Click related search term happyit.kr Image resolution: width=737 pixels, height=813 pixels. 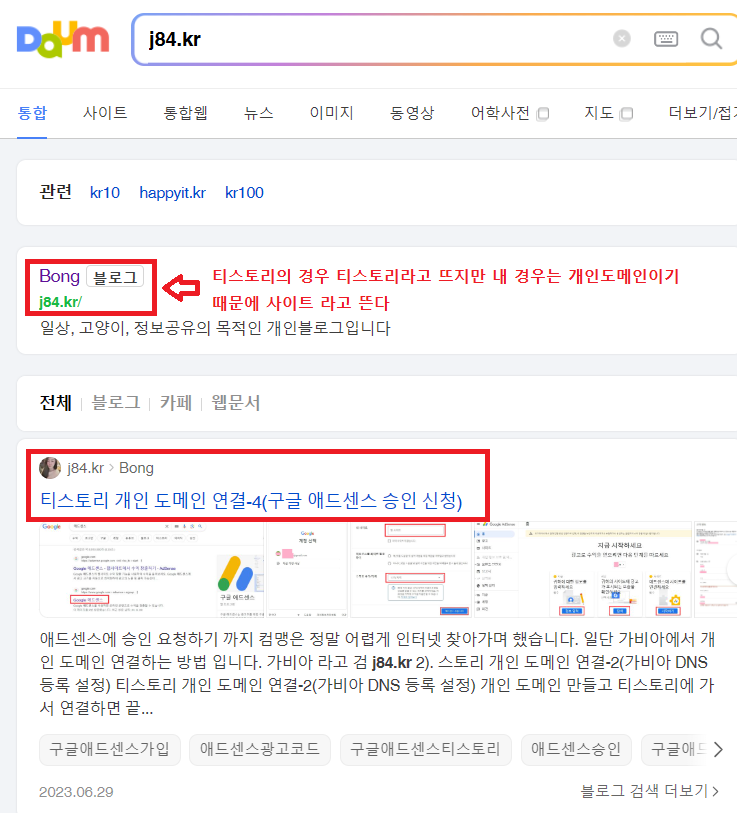pyautogui.click(x=172, y=193)
